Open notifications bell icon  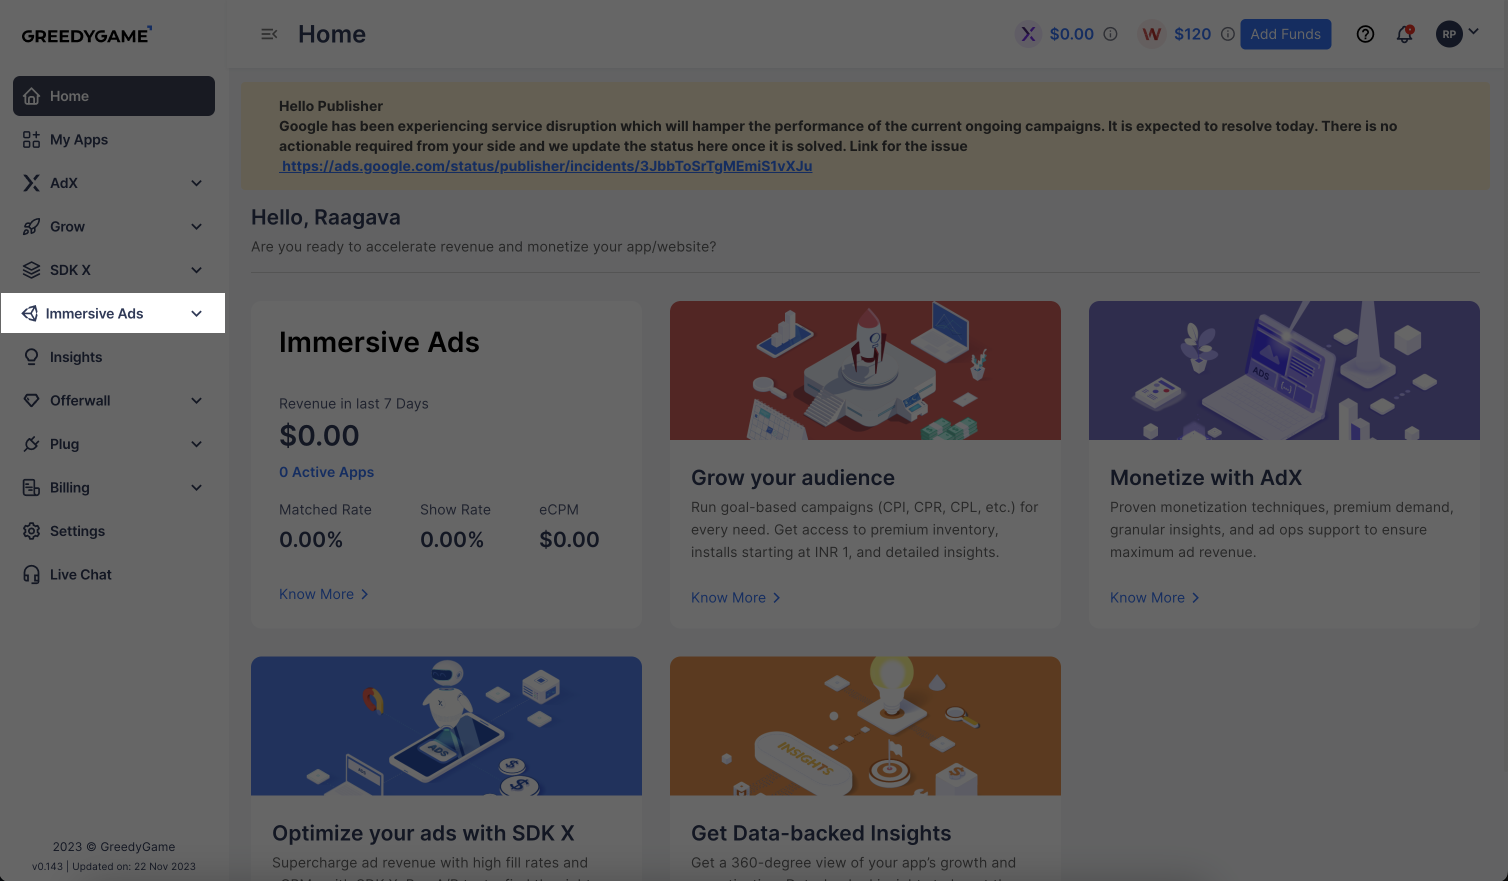click(1404, 34)
